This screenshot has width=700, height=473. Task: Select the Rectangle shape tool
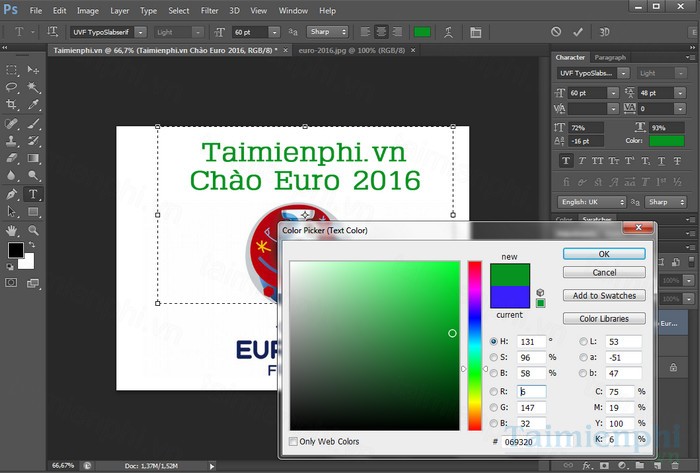pos(33,212)
